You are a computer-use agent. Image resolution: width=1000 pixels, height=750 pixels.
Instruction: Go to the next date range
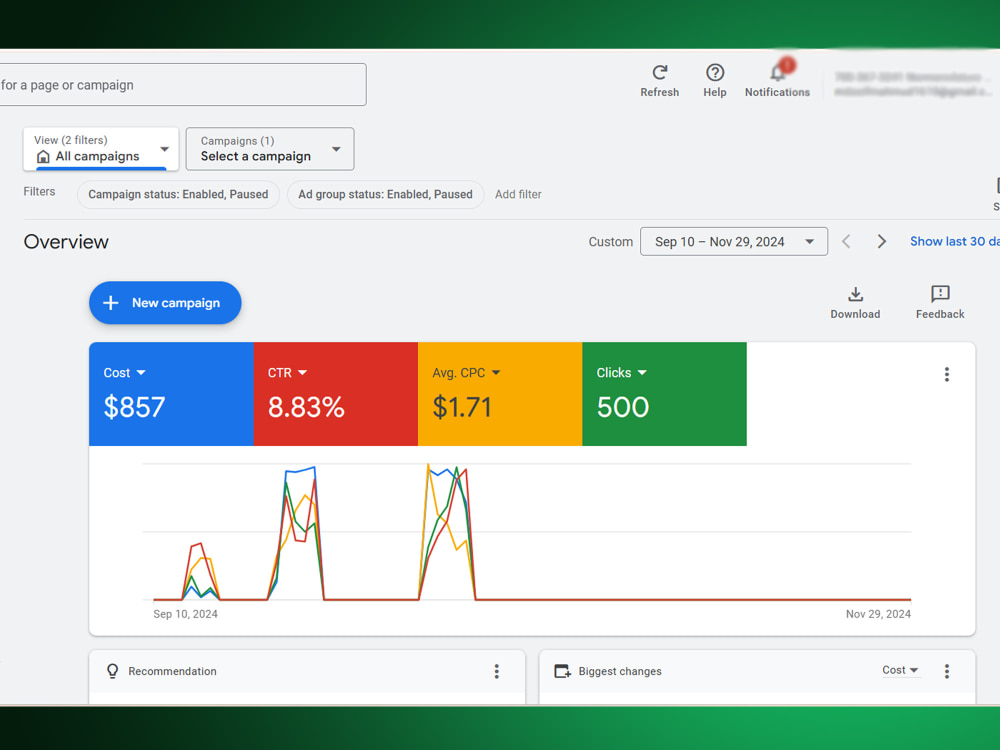click(881, 242)
